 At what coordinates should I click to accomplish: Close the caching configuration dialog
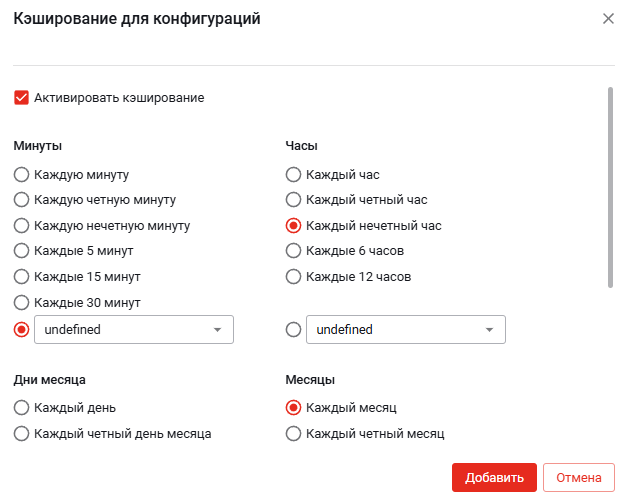tap(608, 19)
